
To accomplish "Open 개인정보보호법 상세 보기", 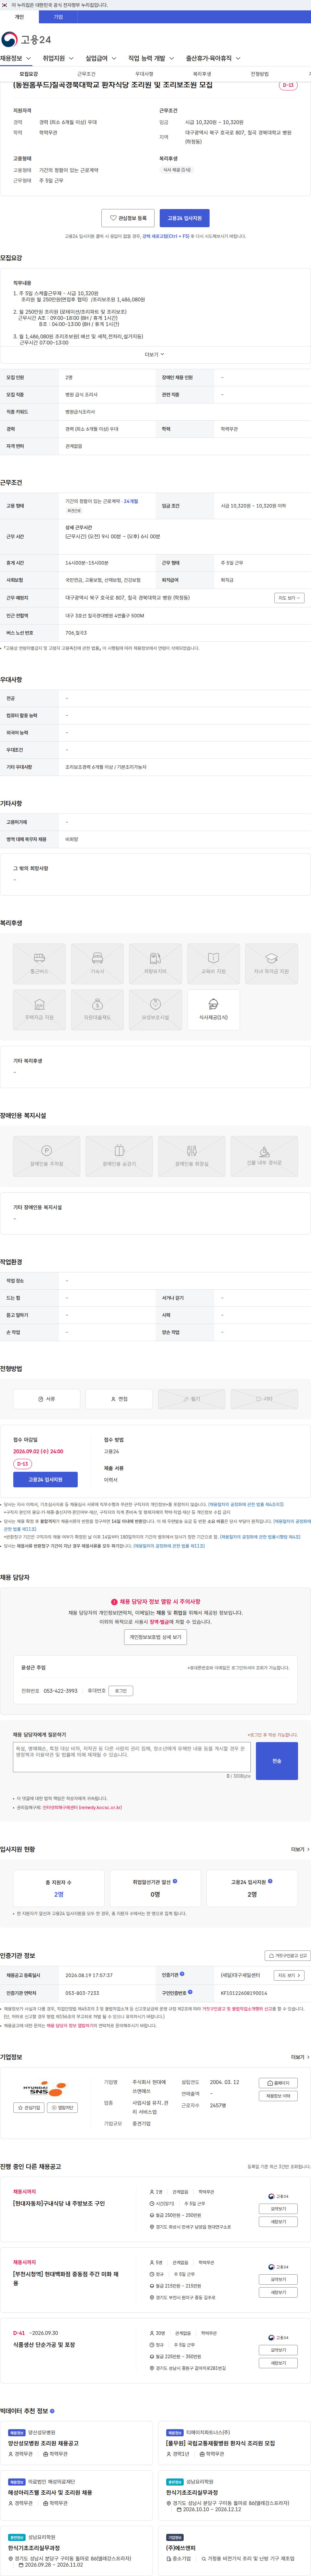I will [155, 1637].
